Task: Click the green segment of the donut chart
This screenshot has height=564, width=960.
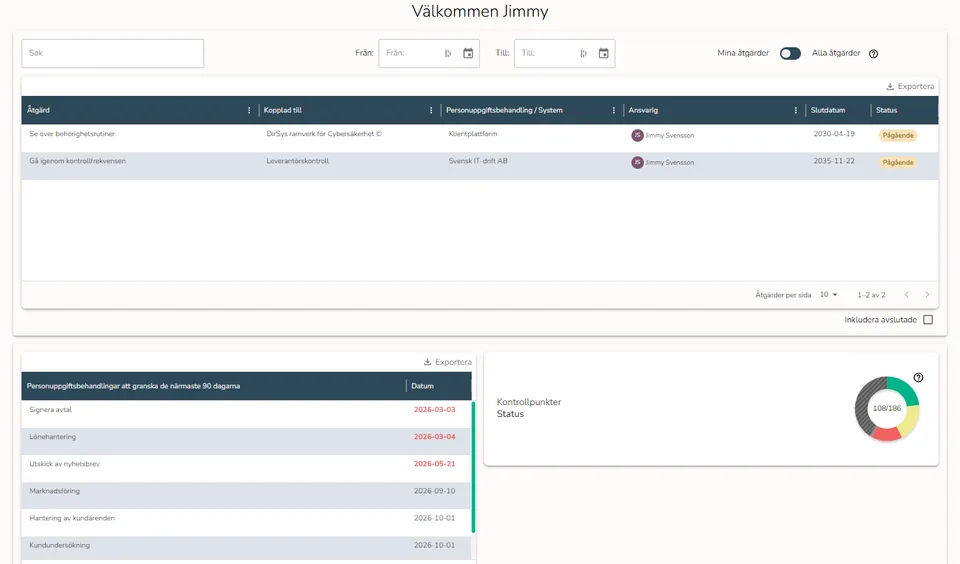Action: pyautogui.click(x=904, y=389)
